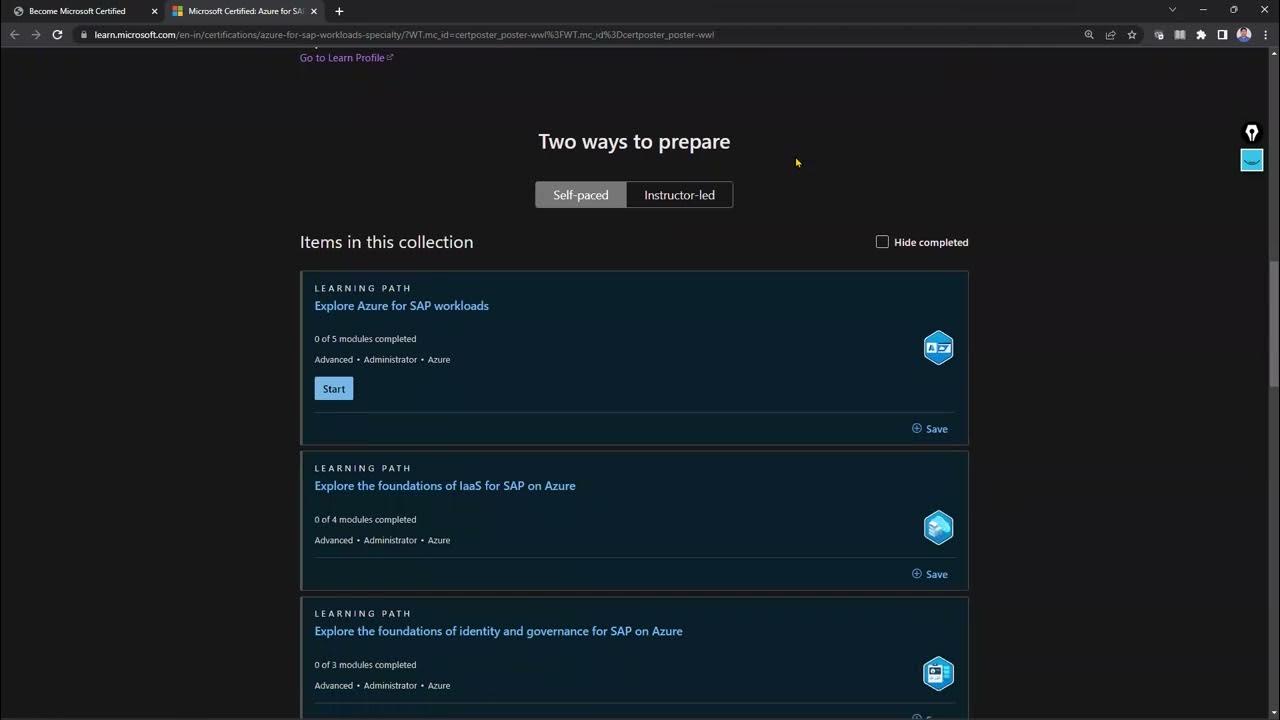Reload the current page
This screenshot has width=1280, height=720.
(x=57, y=34)
